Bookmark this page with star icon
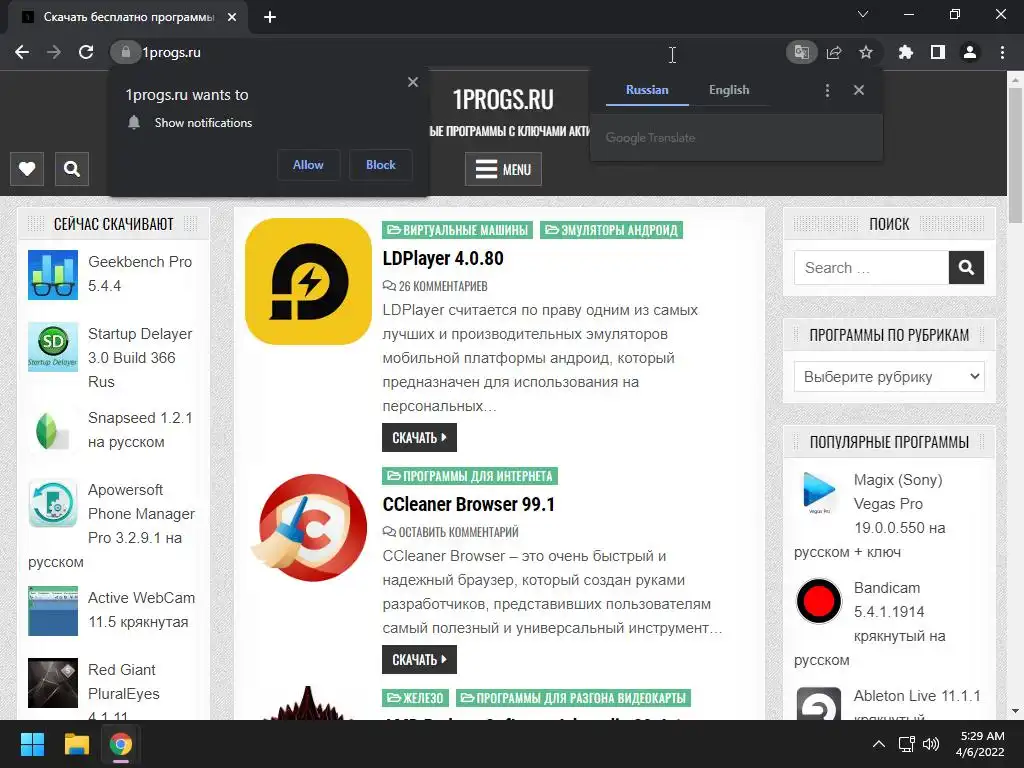Image resolution: width=1024 pixels, height=768 pixels. 866,52
